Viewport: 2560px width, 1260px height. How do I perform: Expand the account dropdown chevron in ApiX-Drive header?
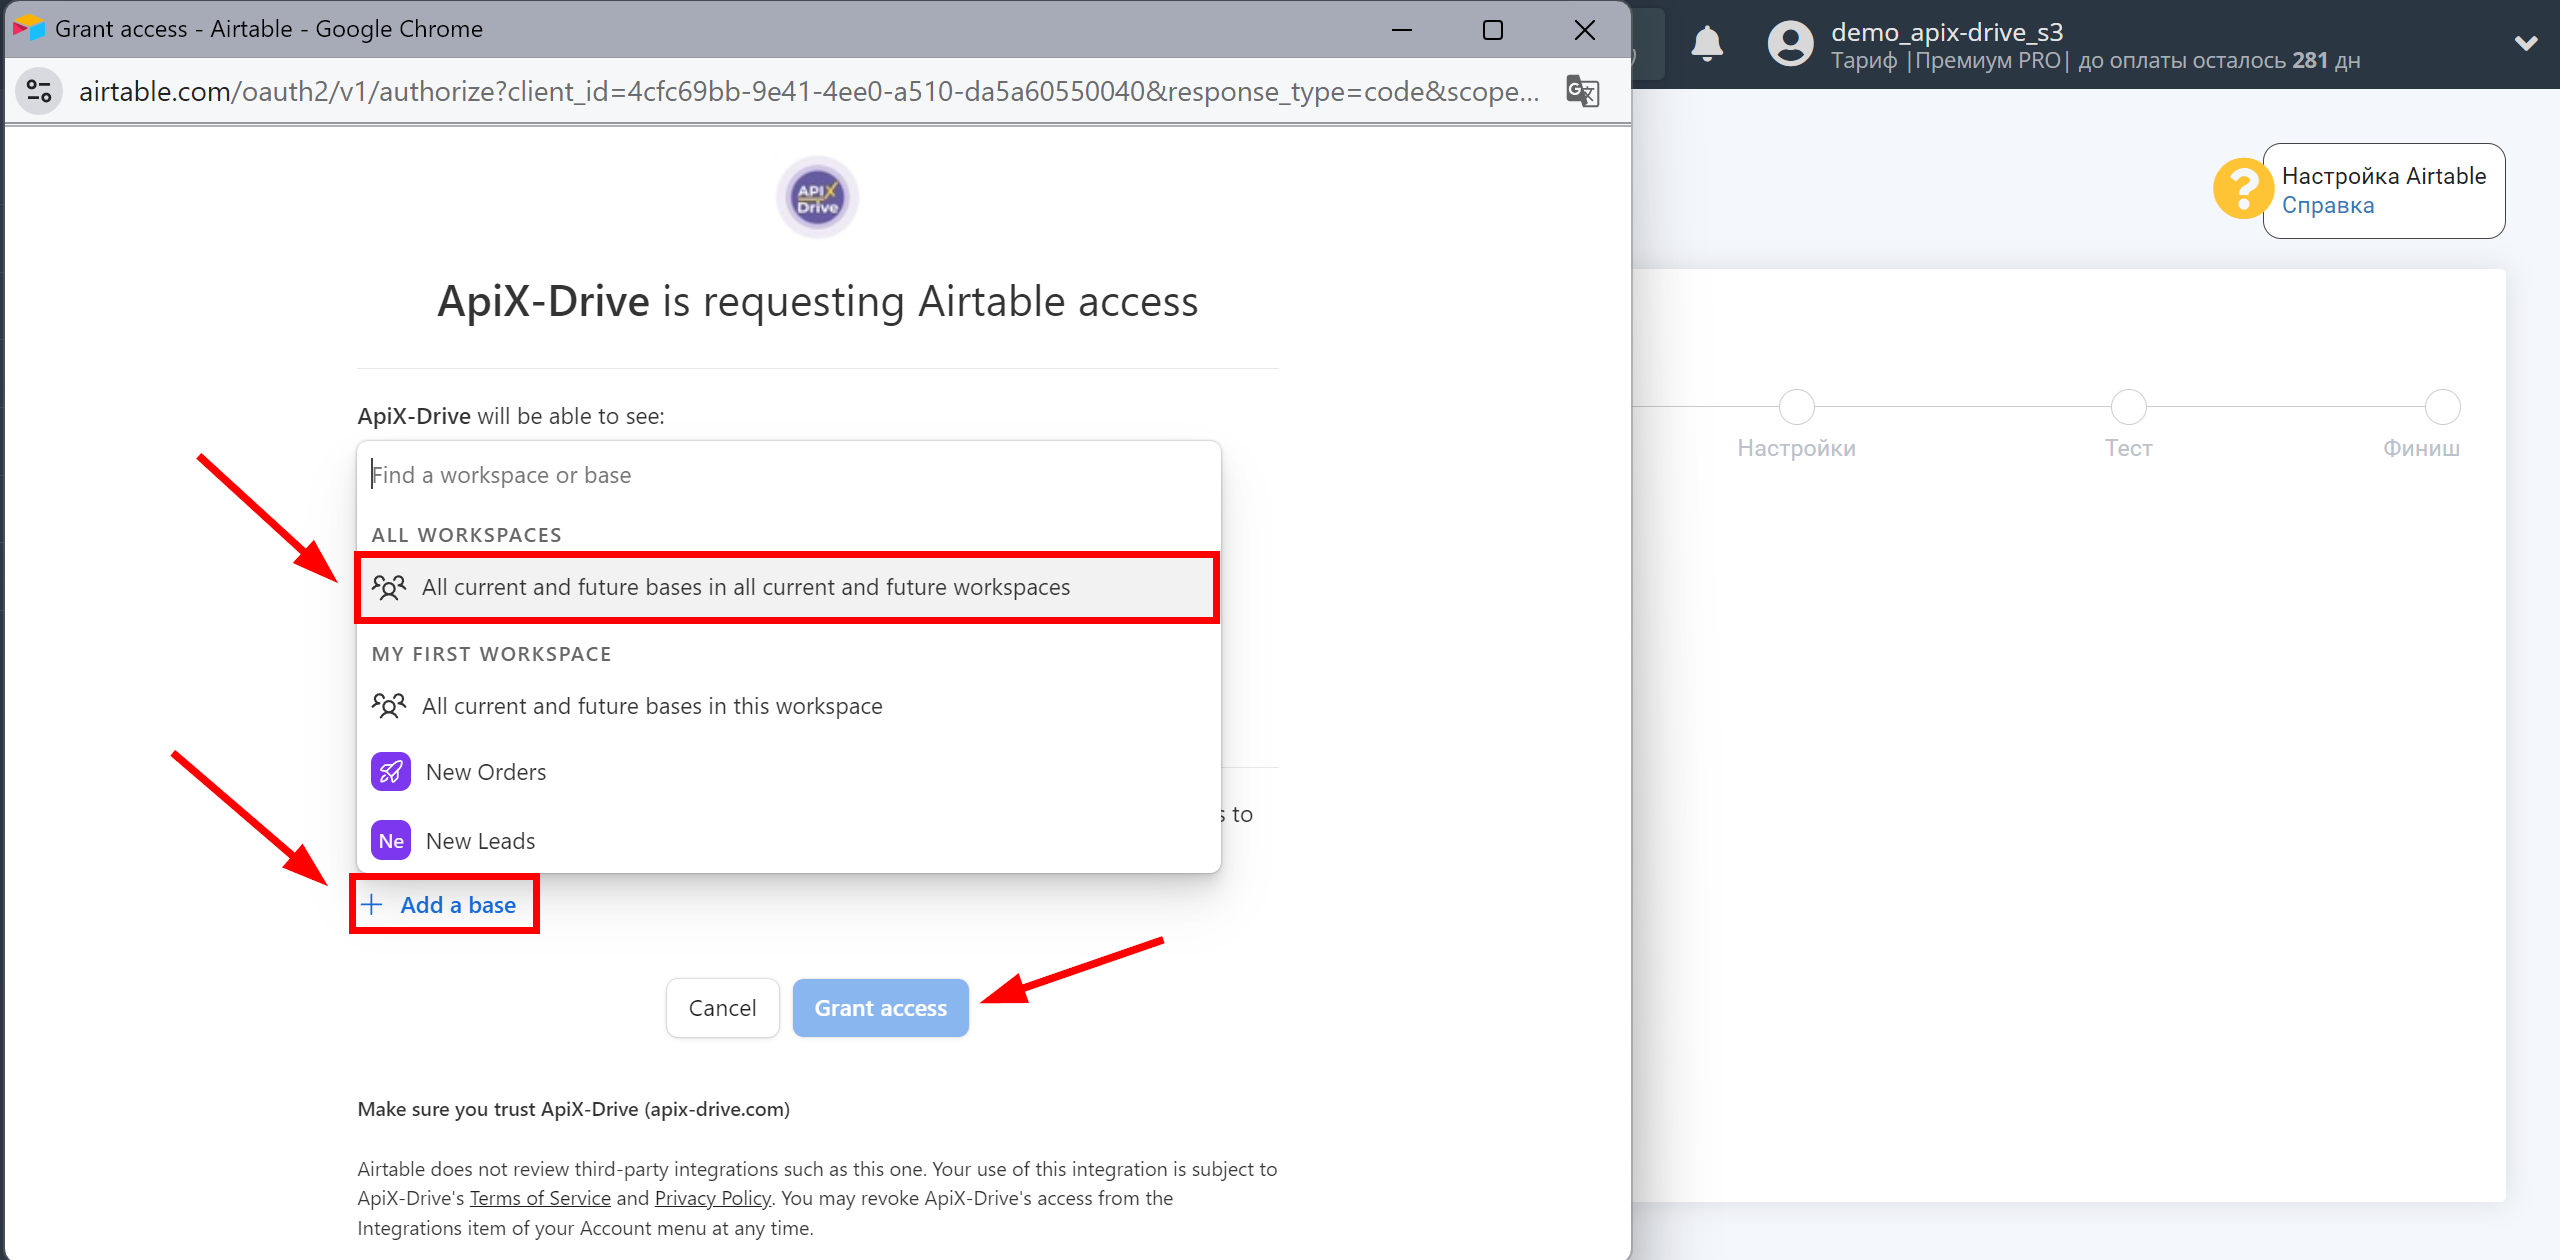coord(2526,43)
